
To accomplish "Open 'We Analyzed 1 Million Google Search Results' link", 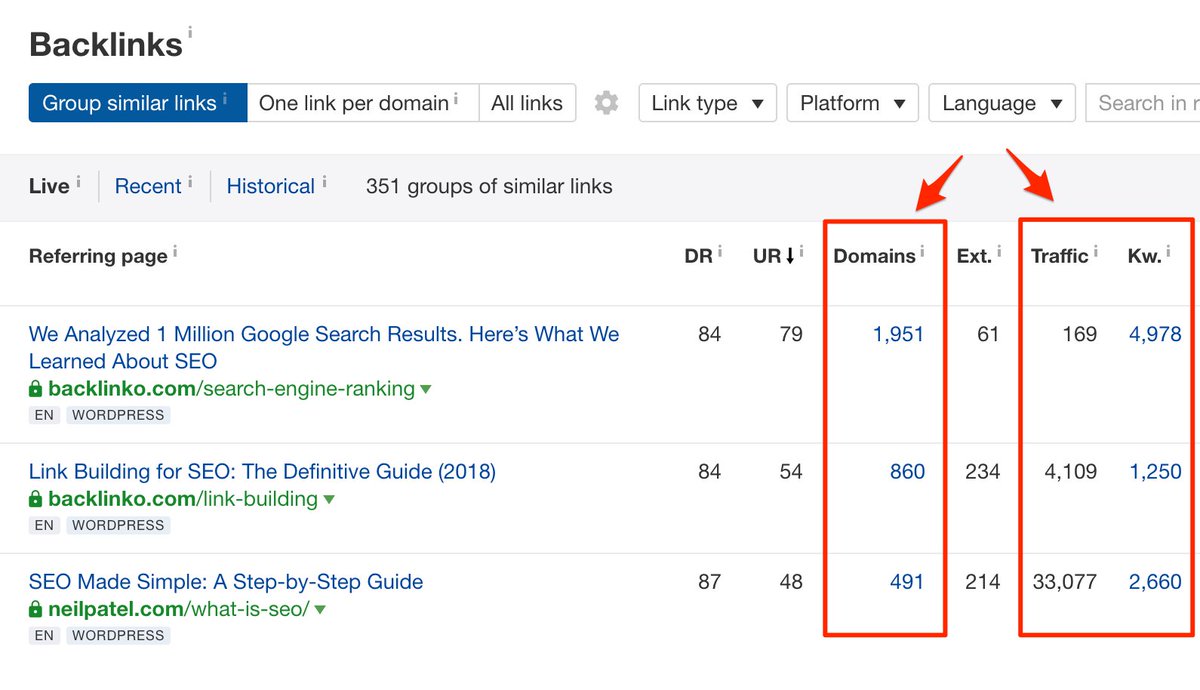I will coord(324,347).
